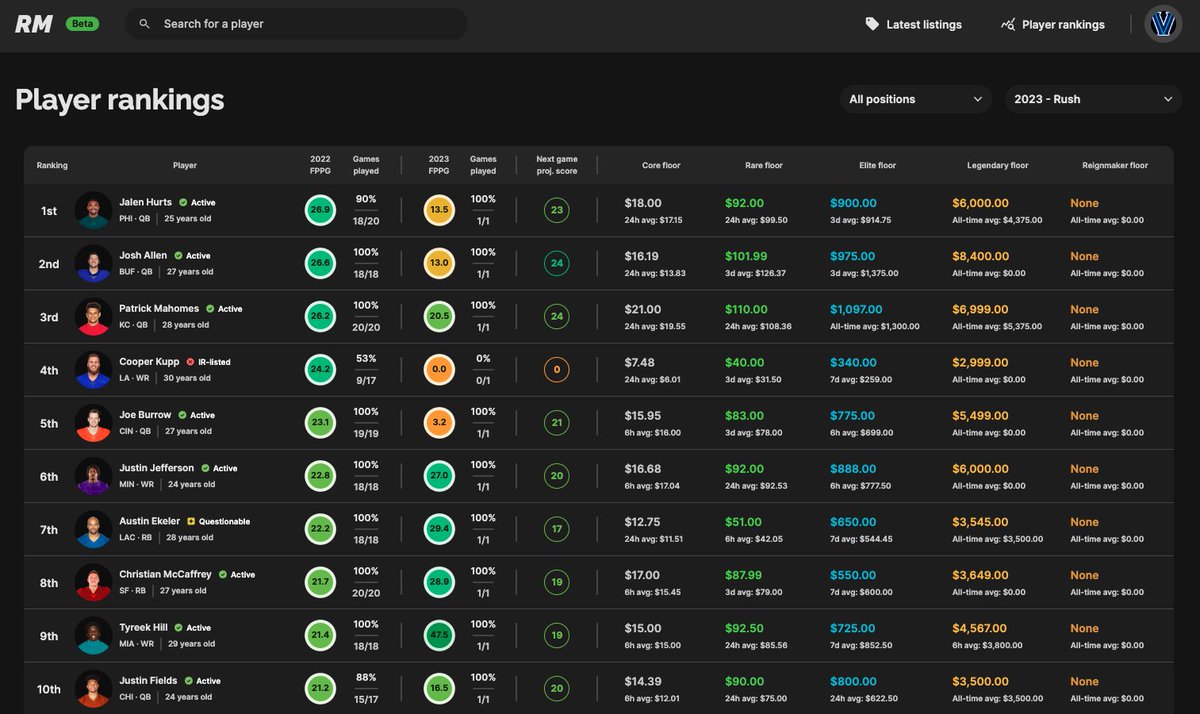Select the Player rankings navigation item
Screen dimensions: 1200x714
click(x=1062, y=23)
